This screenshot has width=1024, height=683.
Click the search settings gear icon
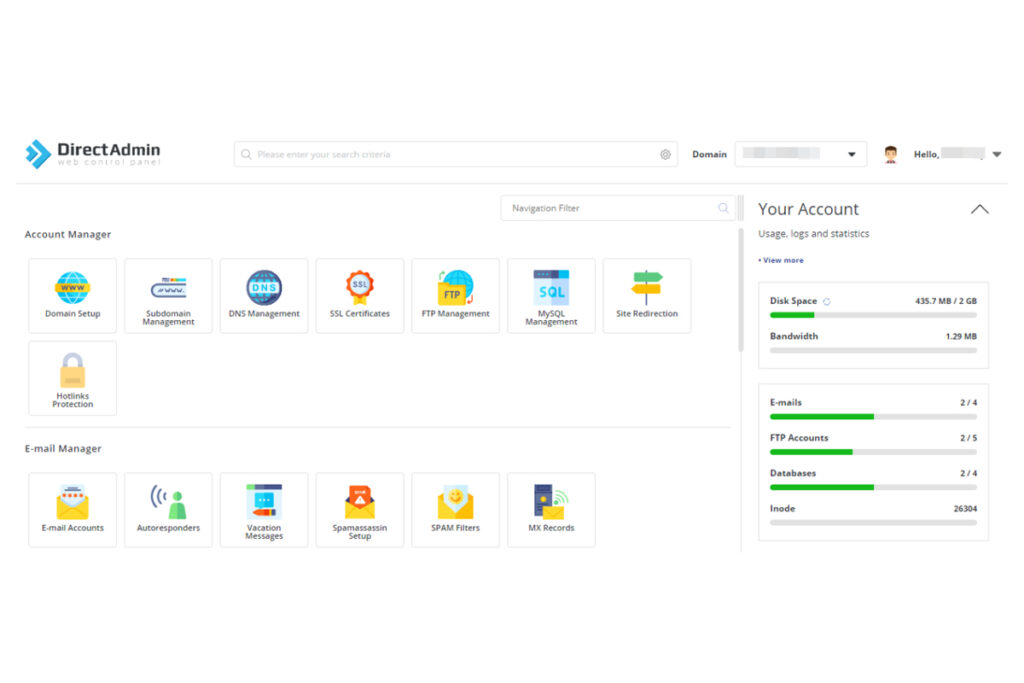click(665, 155)
